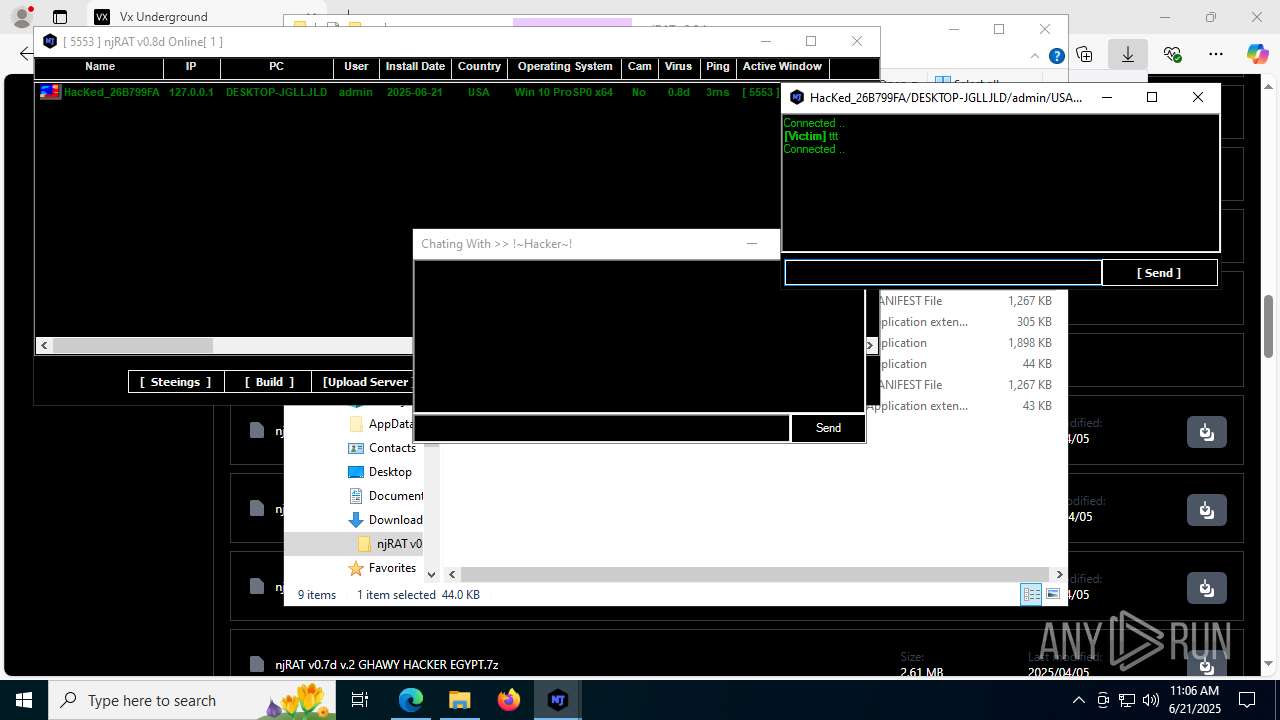Open the Edge Downloads toolbar button
The height and width of the screenshot is (720, 1280).
point(1128,54)
